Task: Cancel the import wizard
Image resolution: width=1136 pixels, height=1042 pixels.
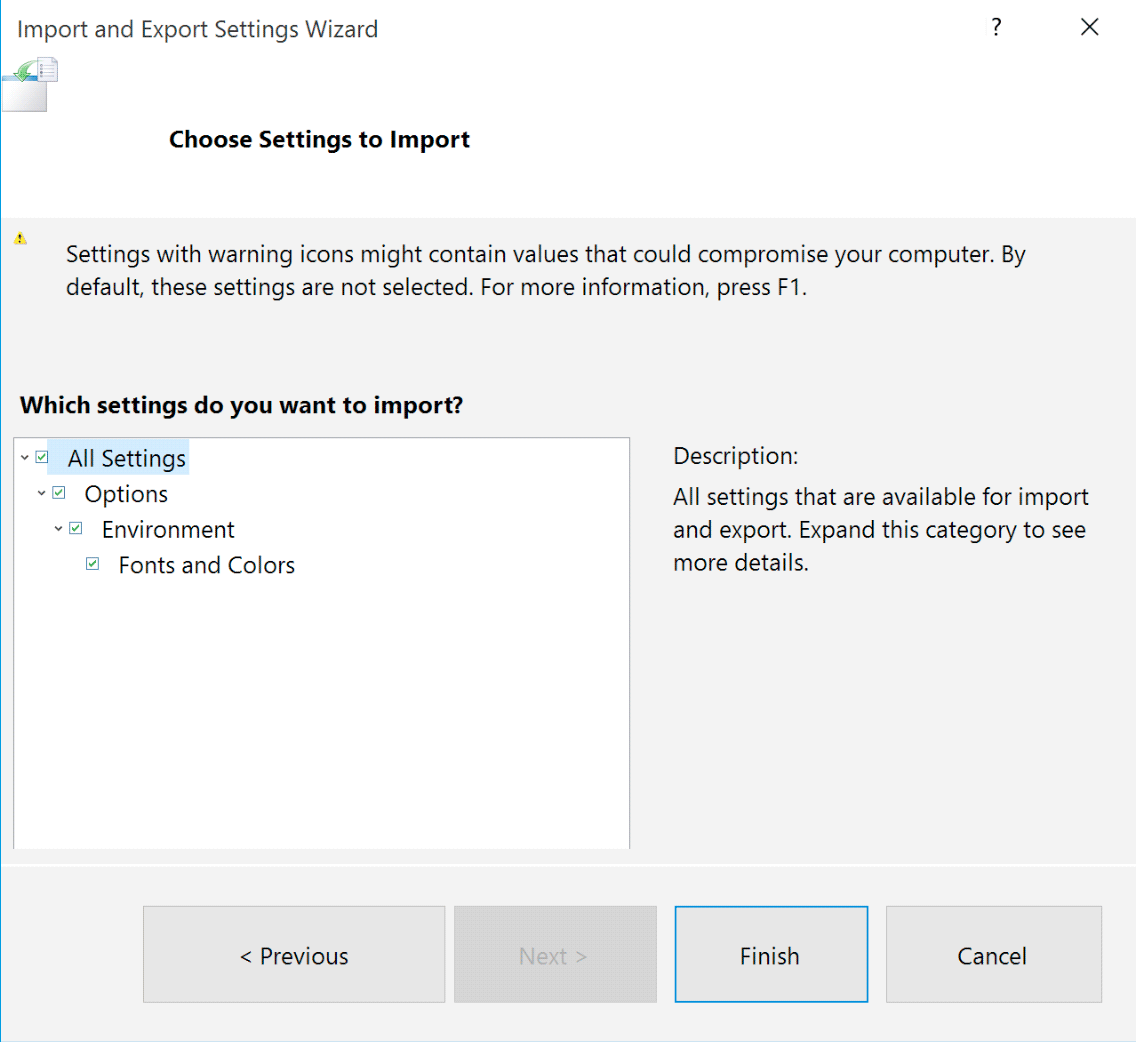Action: (992, 955)
